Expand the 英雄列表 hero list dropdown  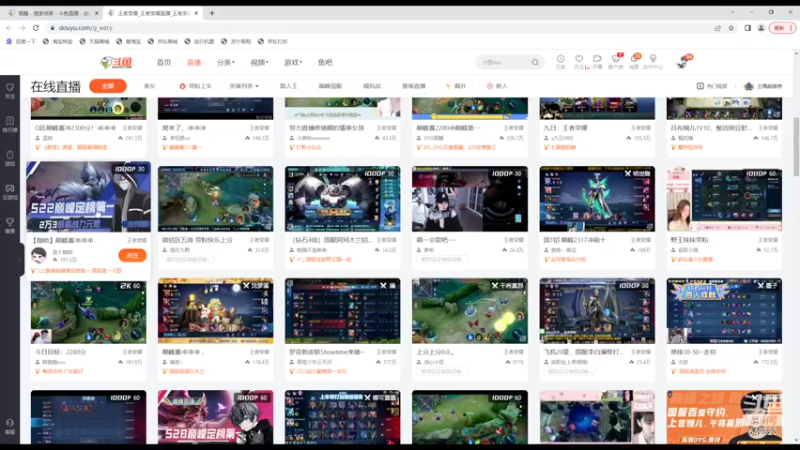pos(244,86)
